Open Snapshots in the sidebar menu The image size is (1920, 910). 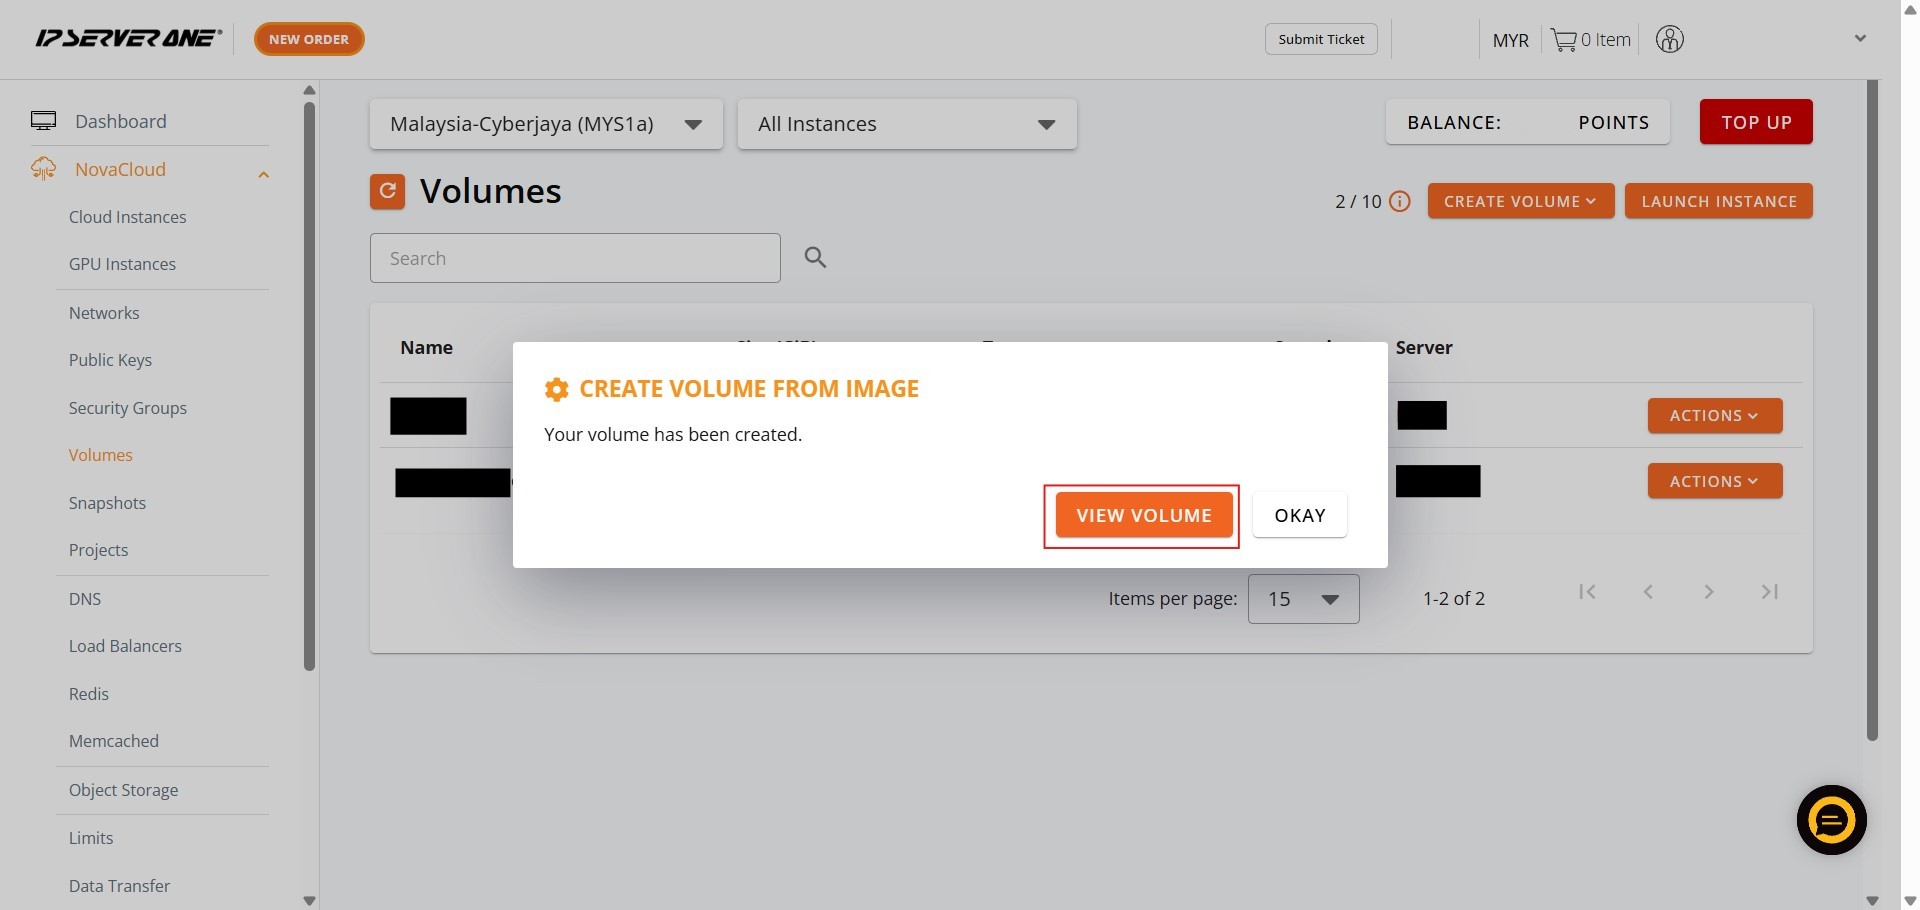tap(107, 503)
